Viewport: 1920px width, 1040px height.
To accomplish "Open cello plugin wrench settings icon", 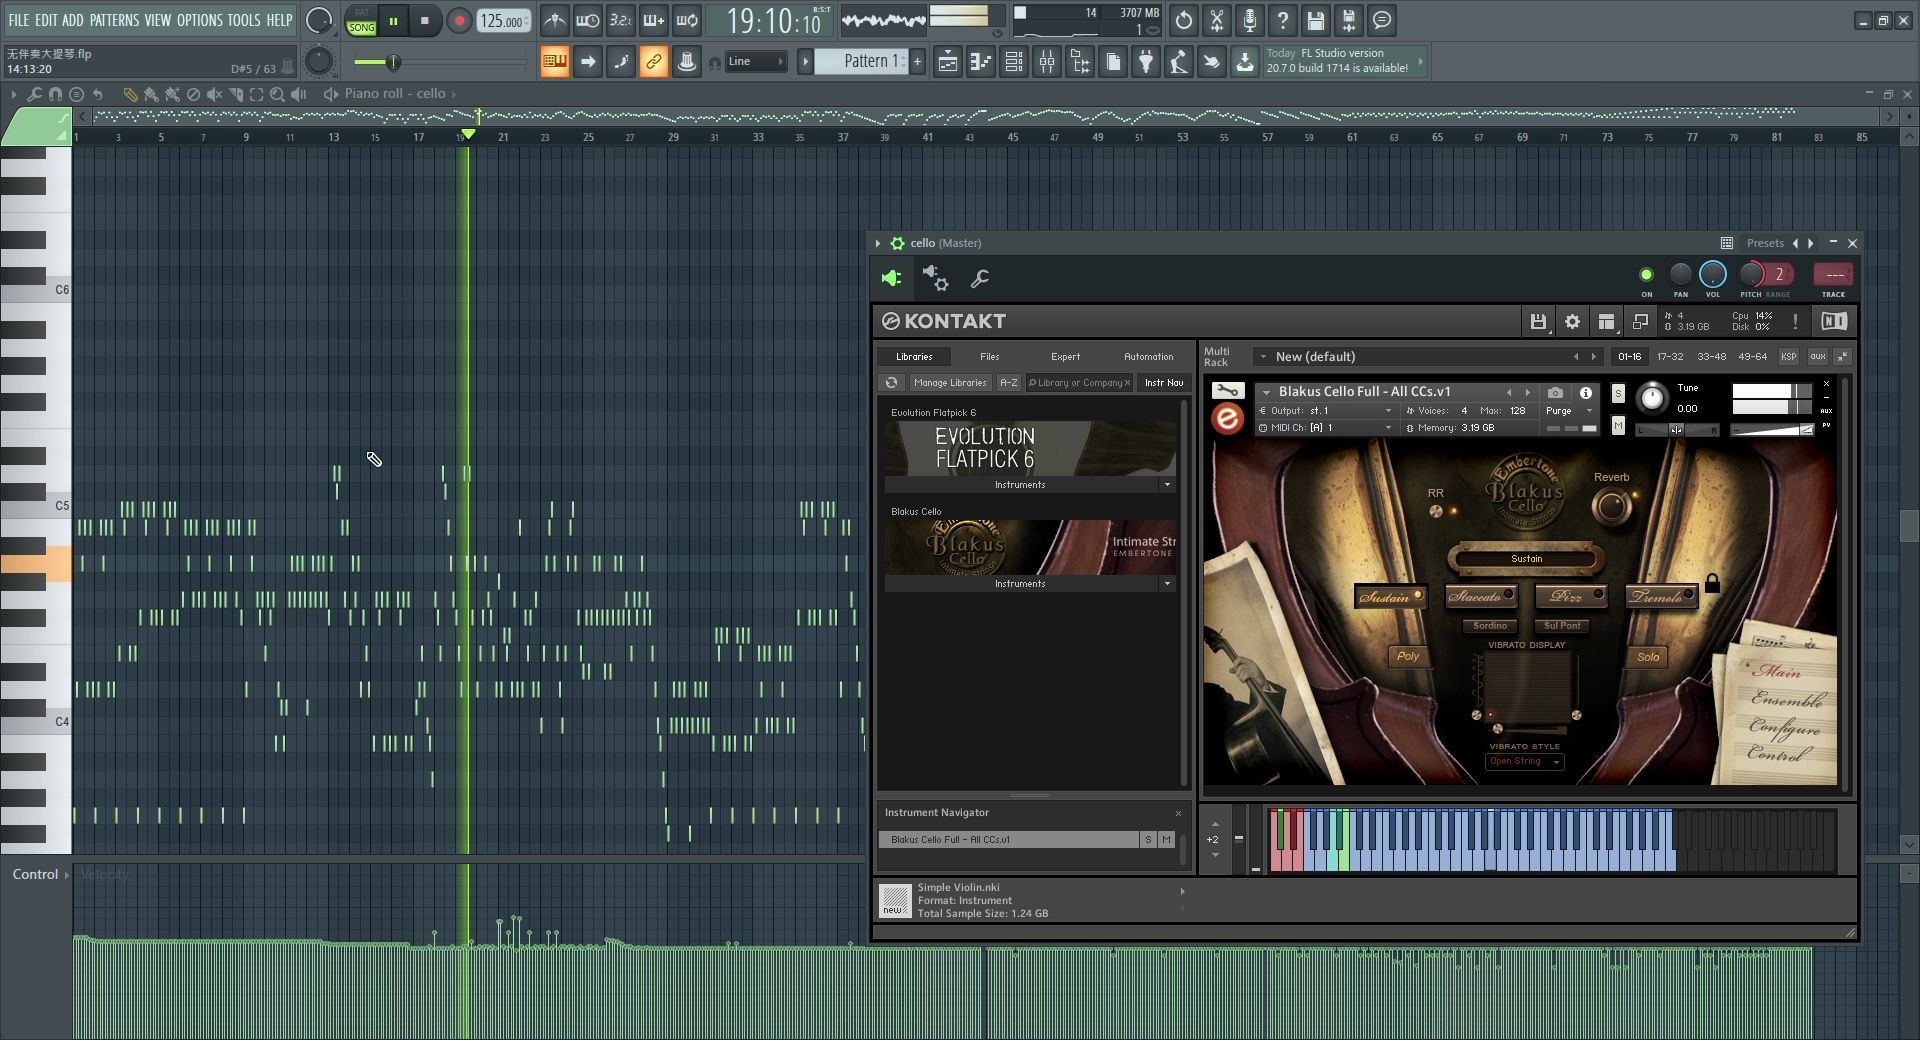I will click(980, 279).
